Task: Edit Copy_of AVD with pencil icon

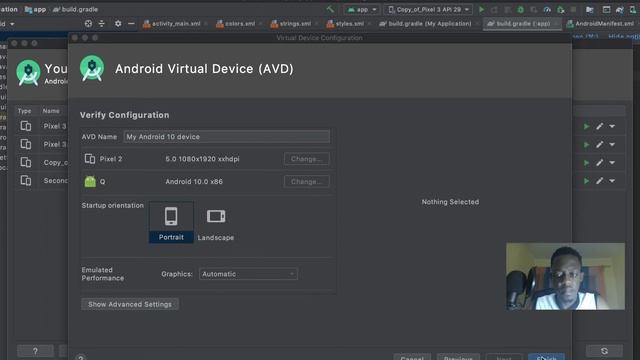Action: click(x=600, y=163)
